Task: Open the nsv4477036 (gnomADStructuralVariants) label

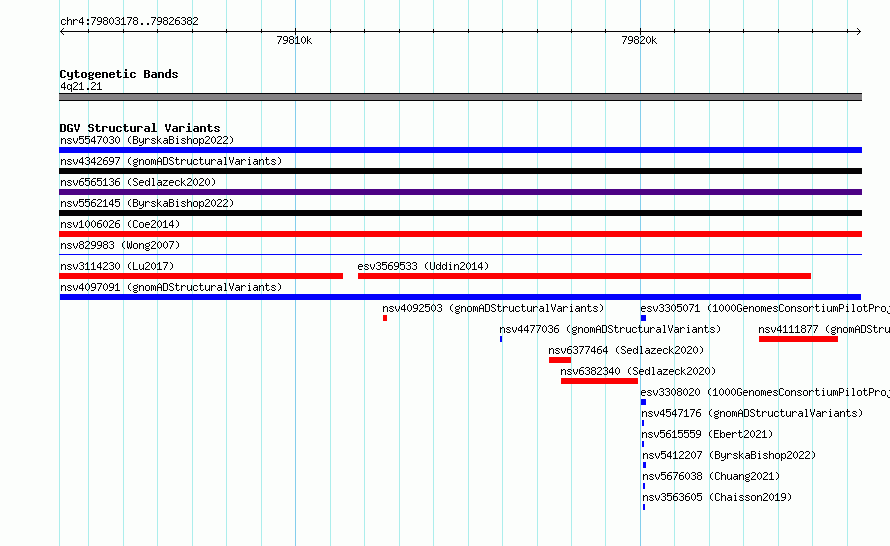Action: tap(610, 329)
